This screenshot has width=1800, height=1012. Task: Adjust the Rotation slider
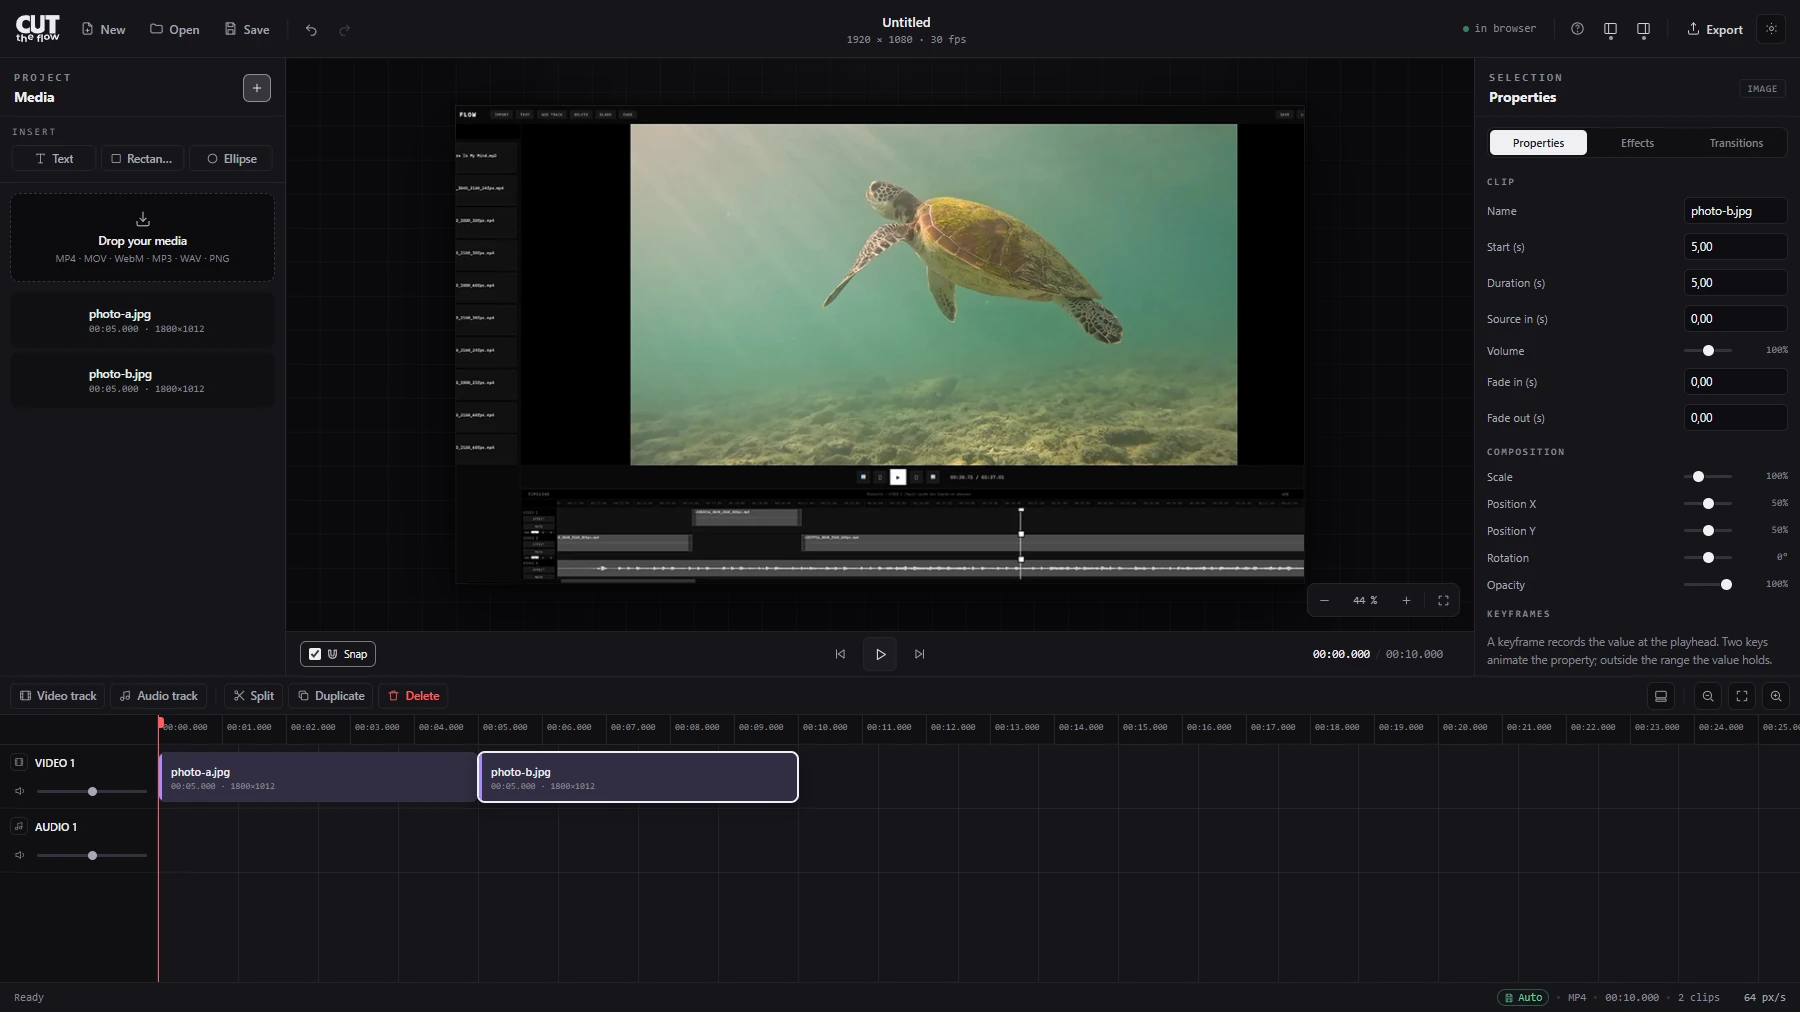pos(1708,558)
